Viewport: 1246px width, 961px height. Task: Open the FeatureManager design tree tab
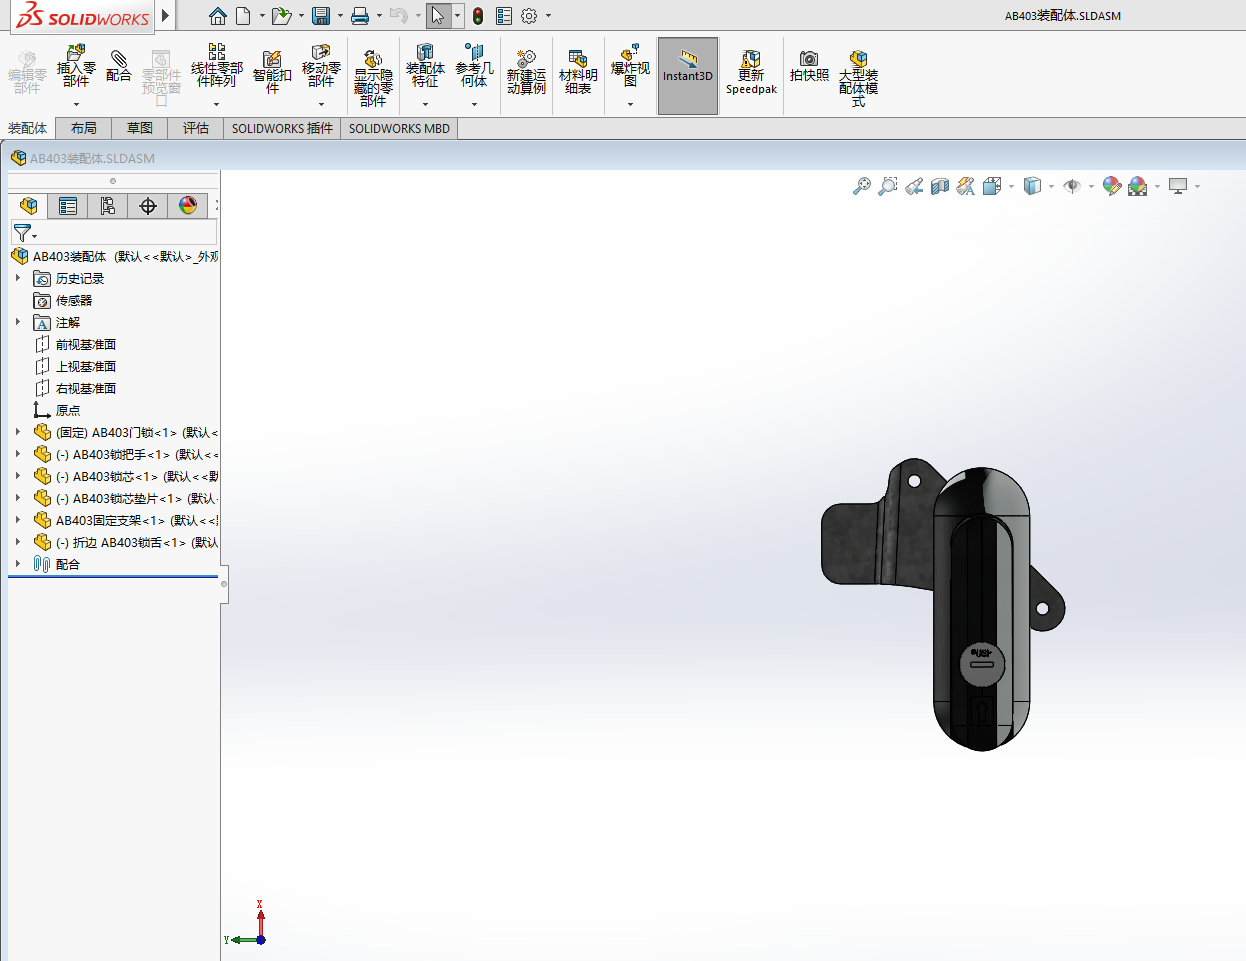(x=28, y=206)
